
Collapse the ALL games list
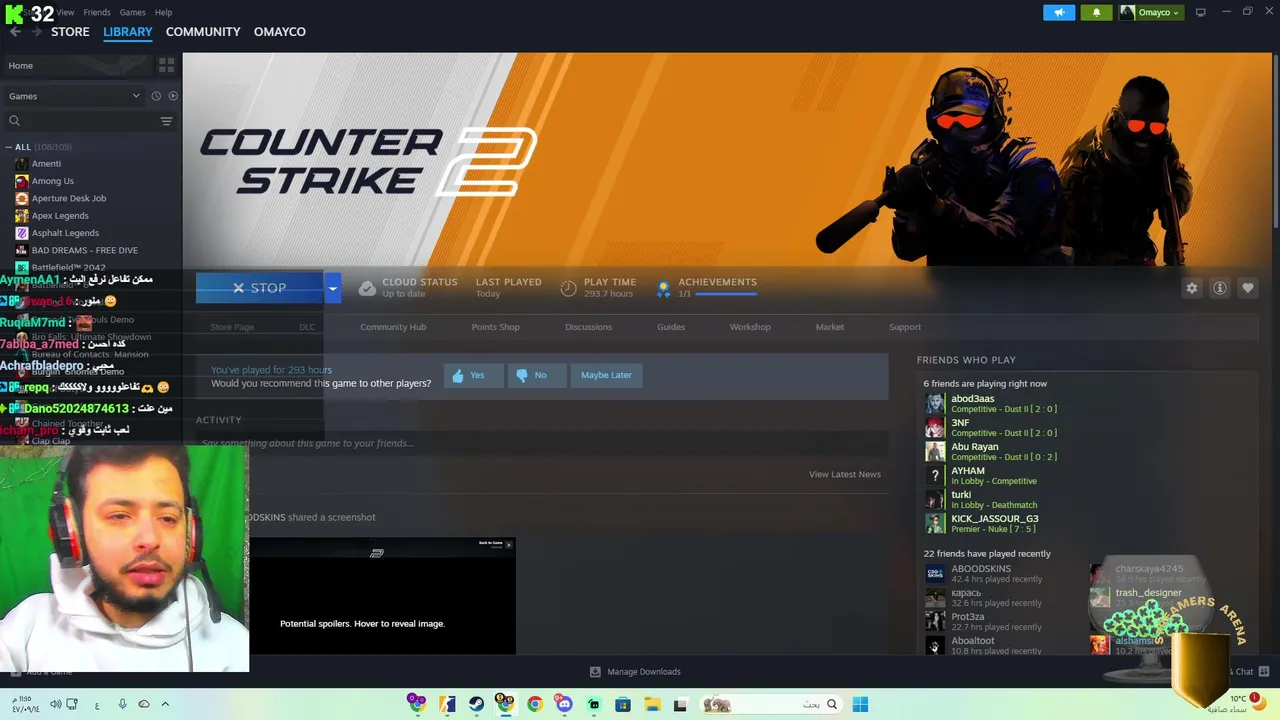[10, 147]
